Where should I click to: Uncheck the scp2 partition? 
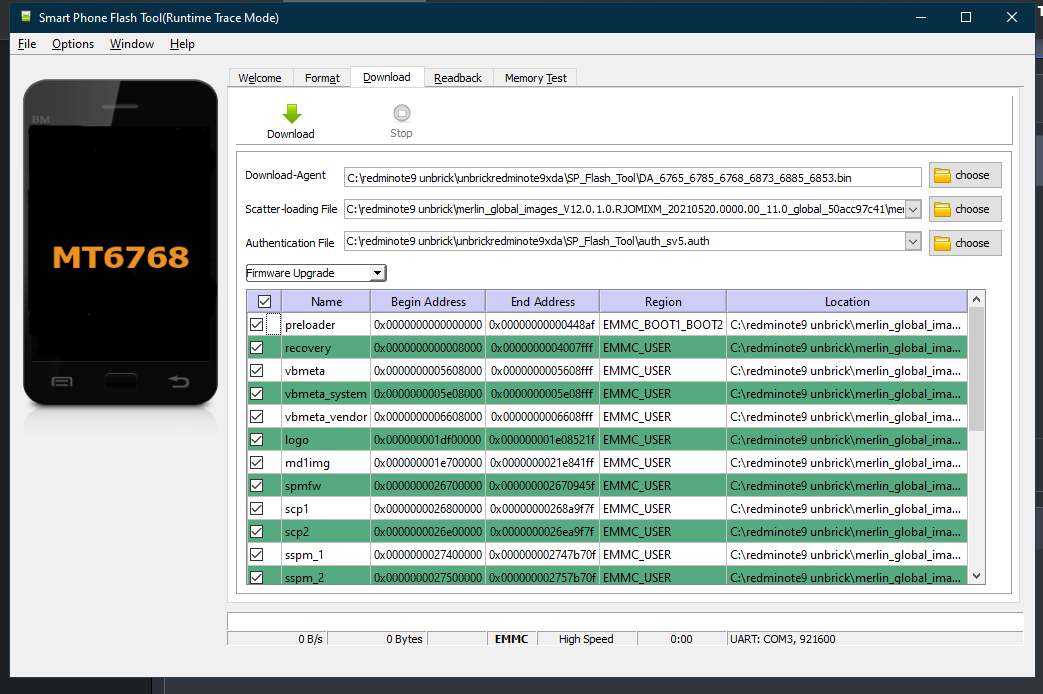coord(256,532)
